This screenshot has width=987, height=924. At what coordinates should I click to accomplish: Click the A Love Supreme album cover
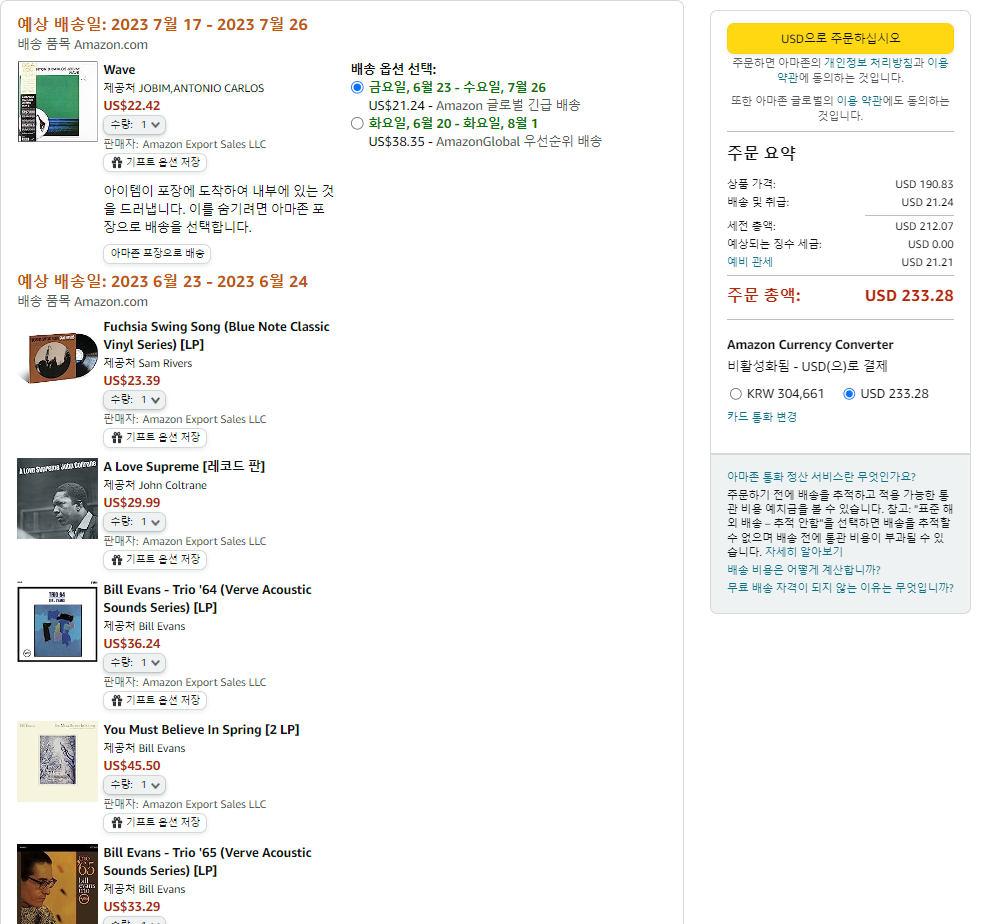tap(57, 499)
